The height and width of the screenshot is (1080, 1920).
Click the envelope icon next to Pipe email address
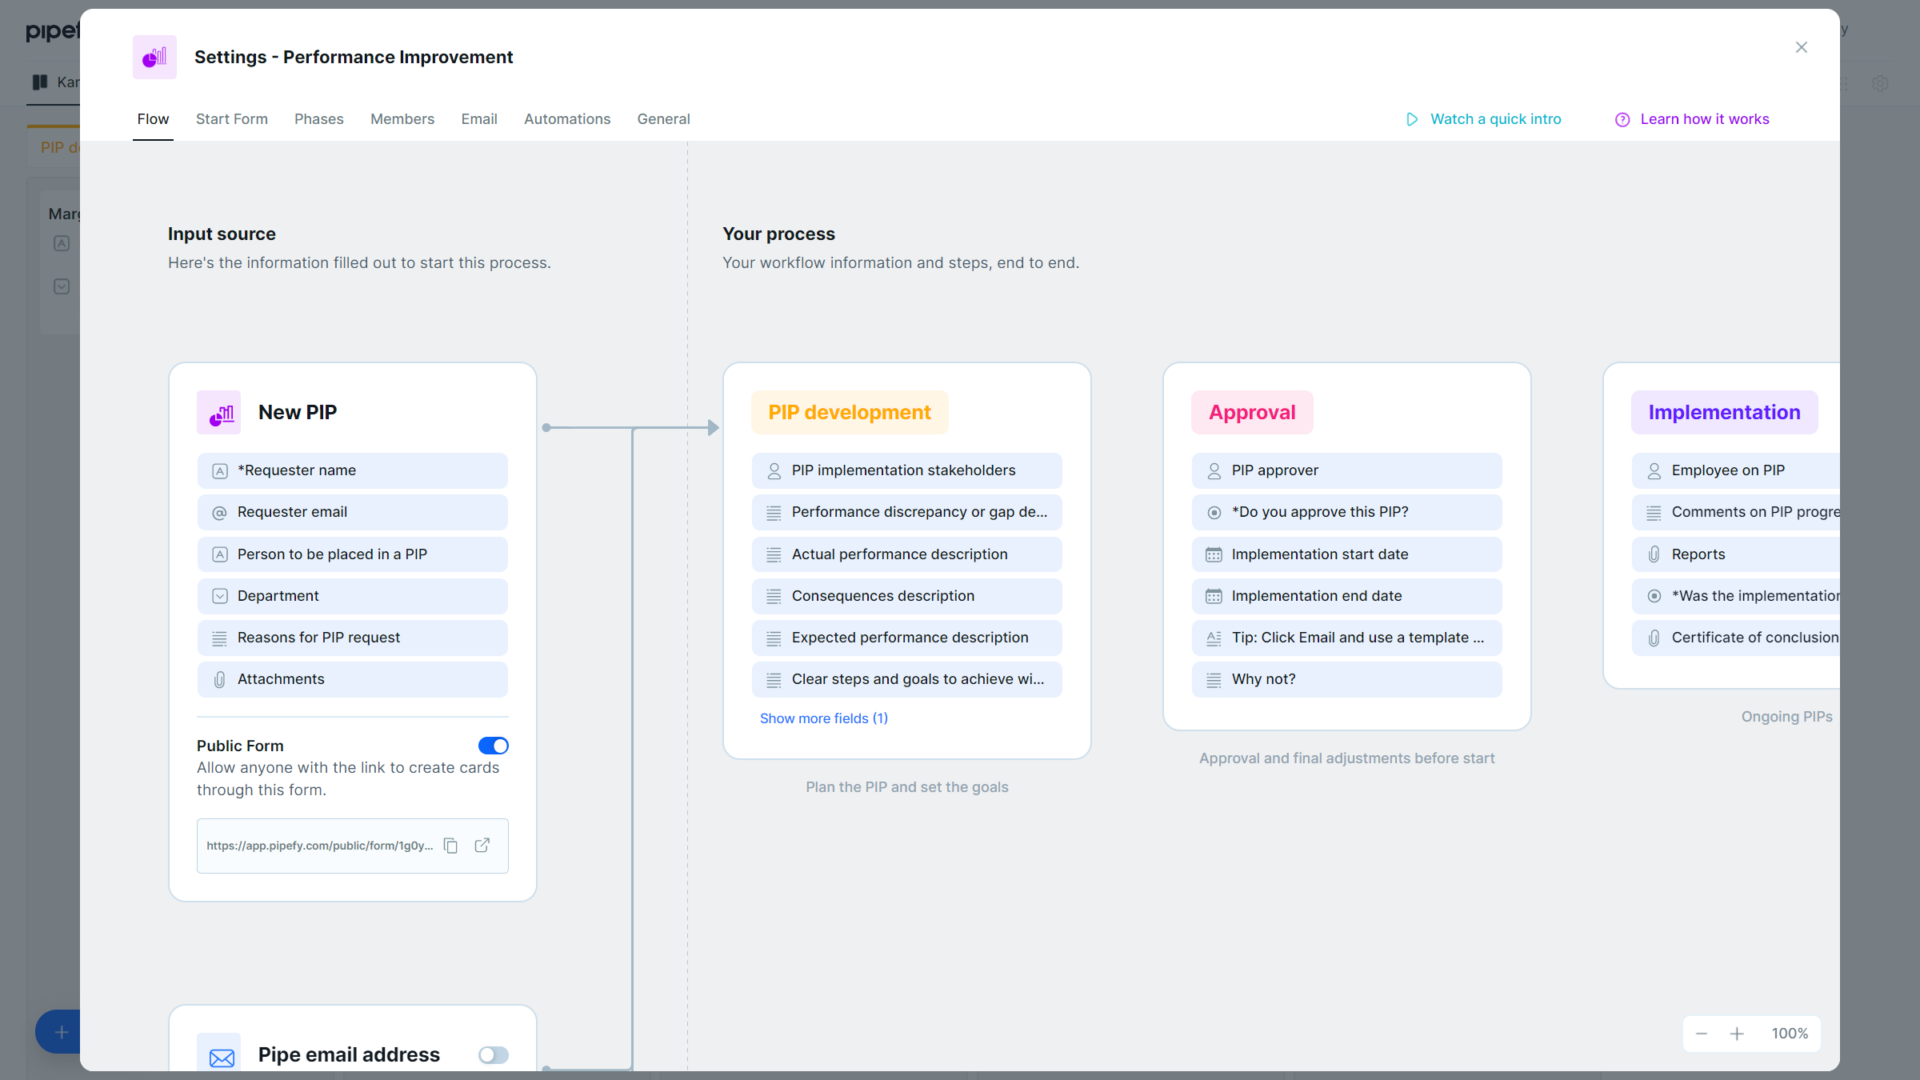(x=221, y=1054)
